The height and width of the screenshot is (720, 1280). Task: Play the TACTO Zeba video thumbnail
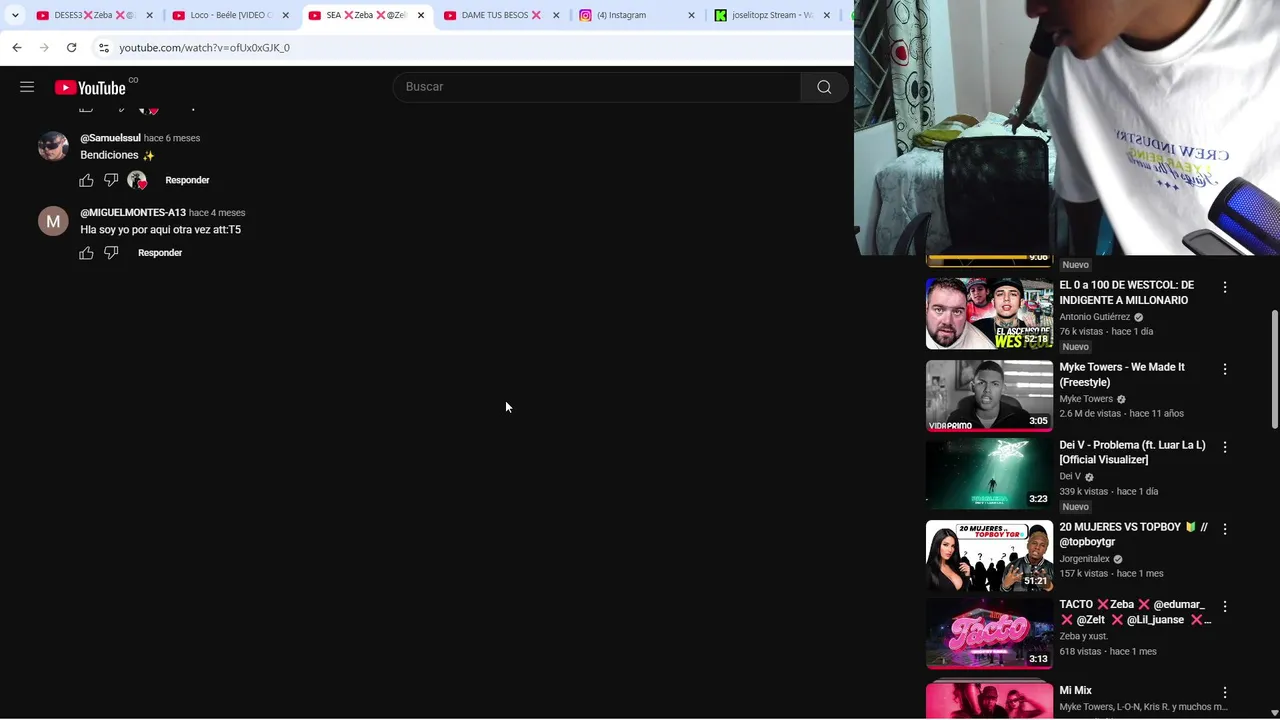click(x=989, y=633)
